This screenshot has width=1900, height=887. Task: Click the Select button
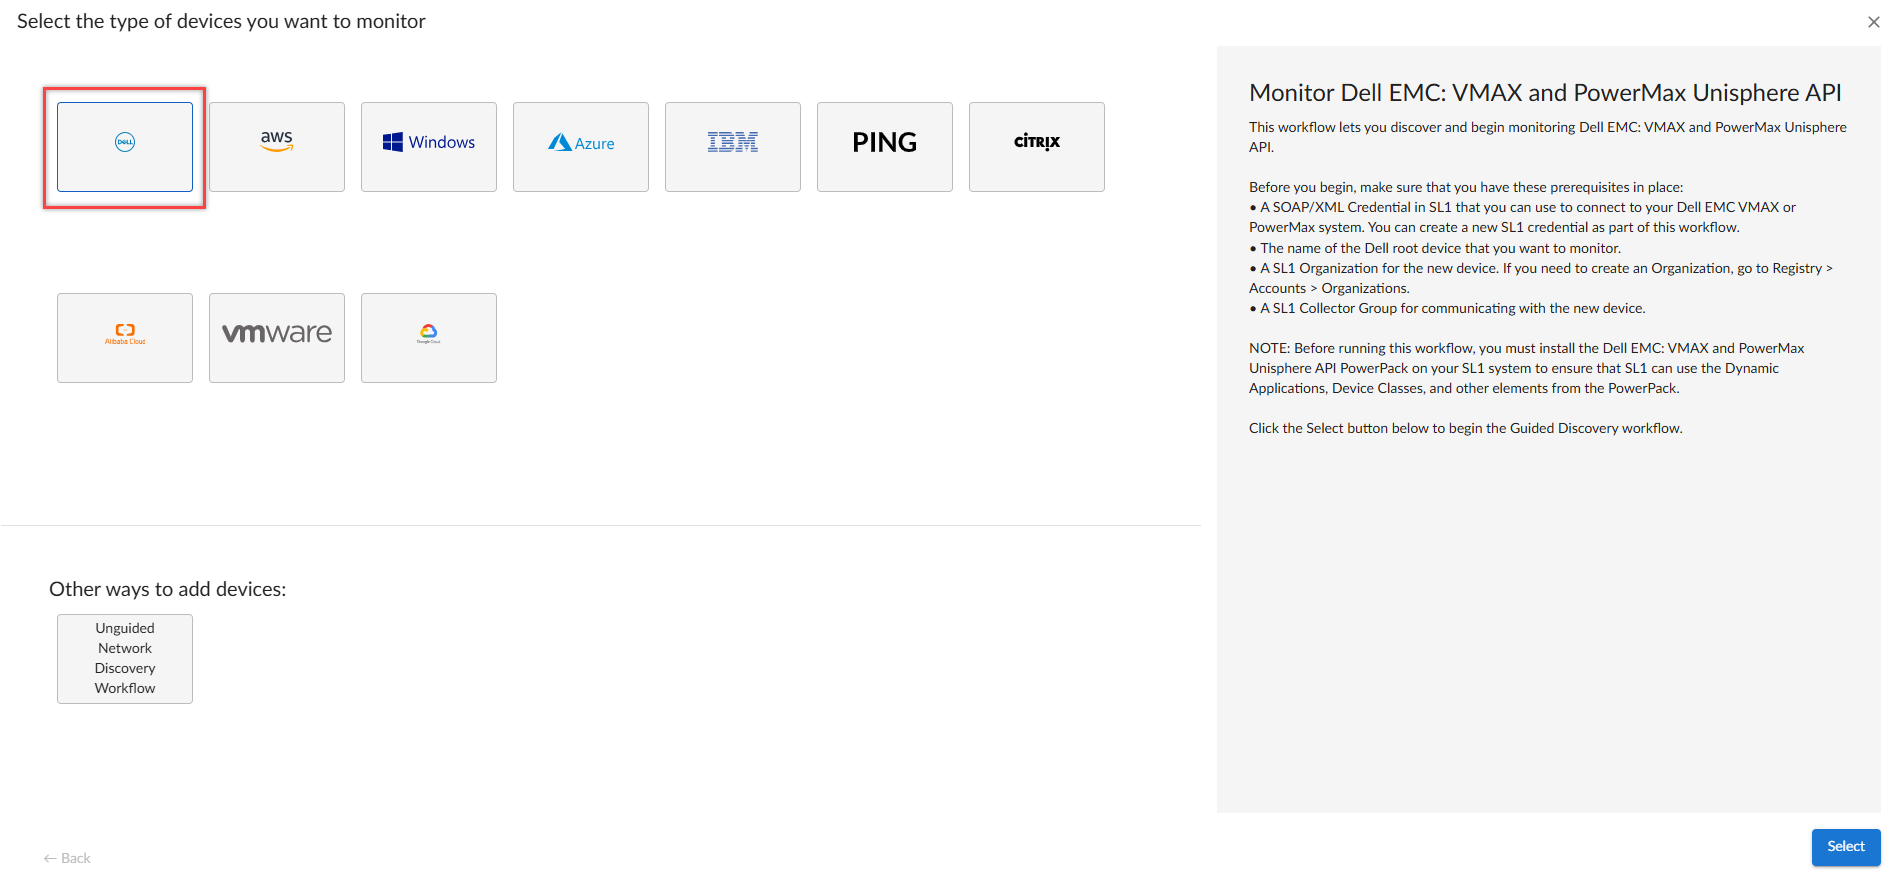click(1846, 847)
